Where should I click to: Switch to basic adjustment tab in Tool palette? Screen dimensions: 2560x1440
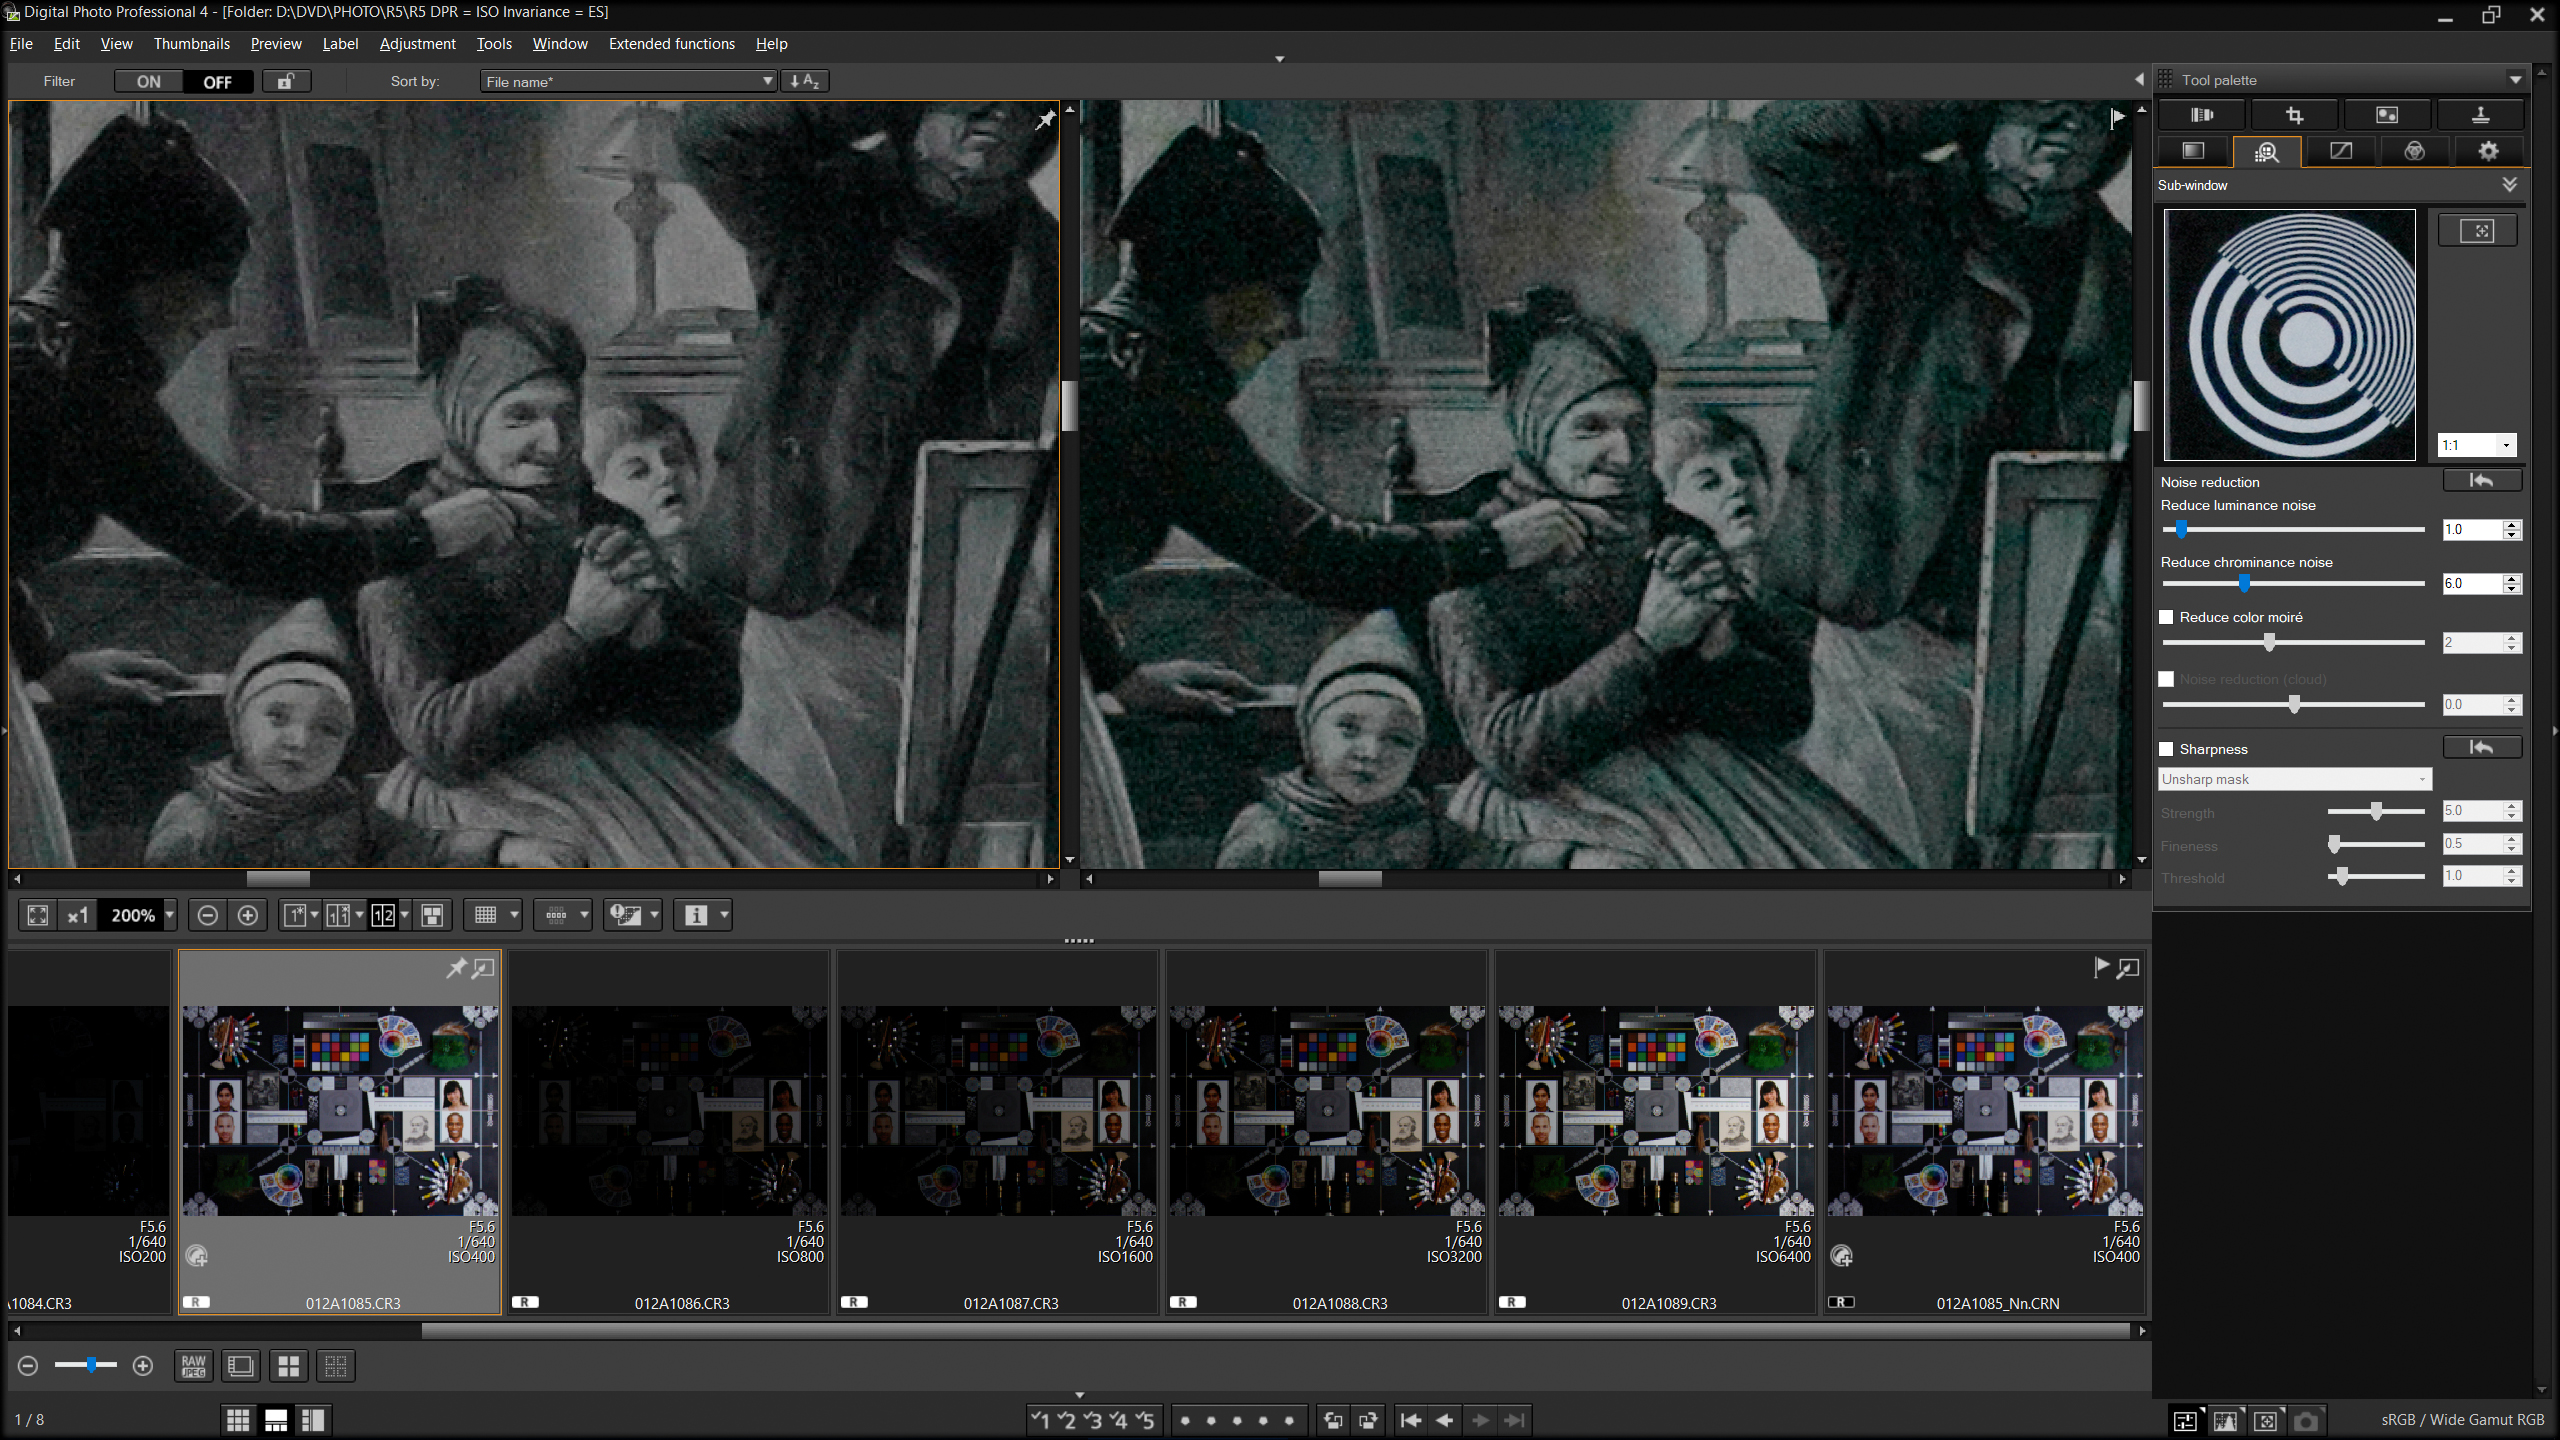(2193, 151)
